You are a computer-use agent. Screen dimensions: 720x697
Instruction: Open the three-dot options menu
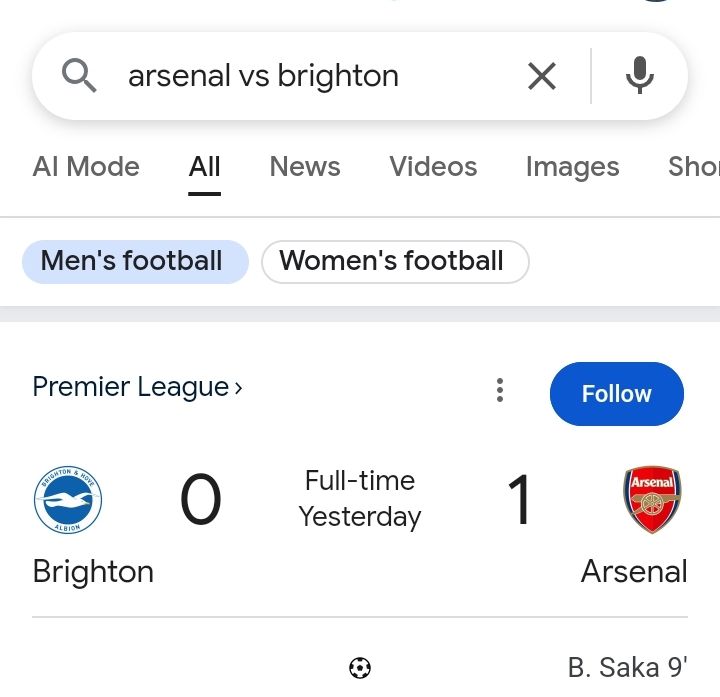click(x=500, y=391)
